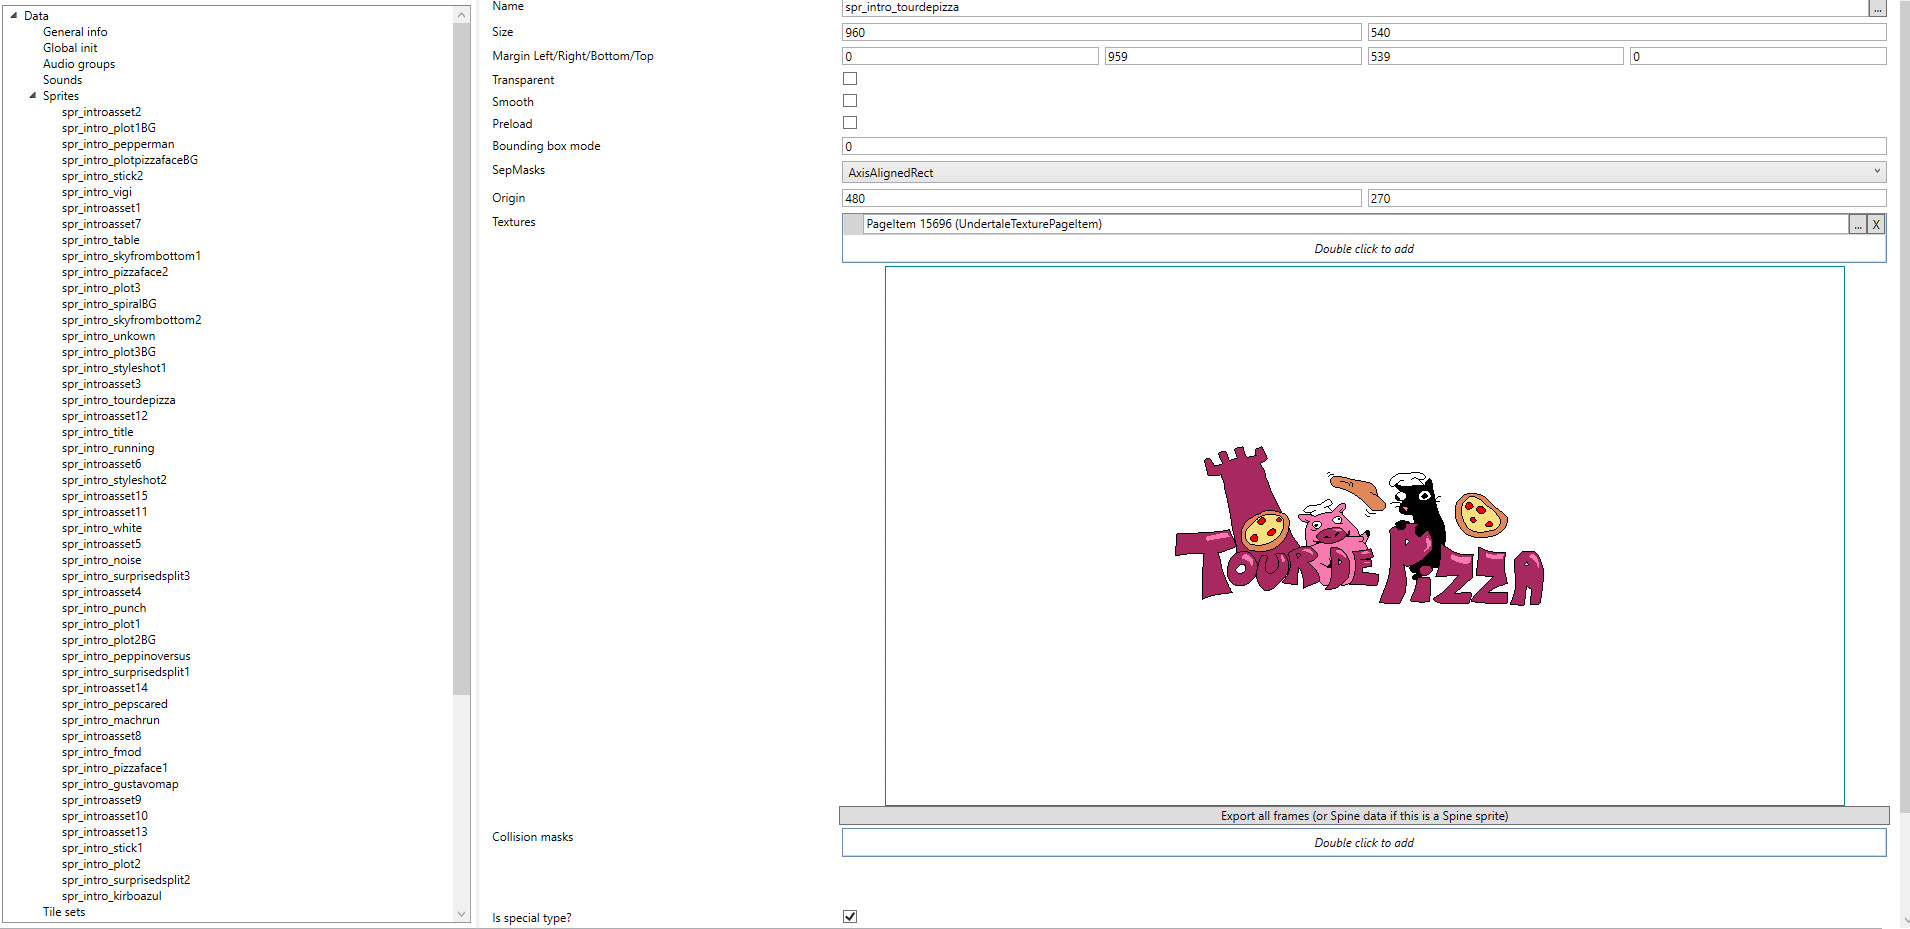
Task: Uncheck the "Is special type?" checkbox
Action: coord(849,916)
